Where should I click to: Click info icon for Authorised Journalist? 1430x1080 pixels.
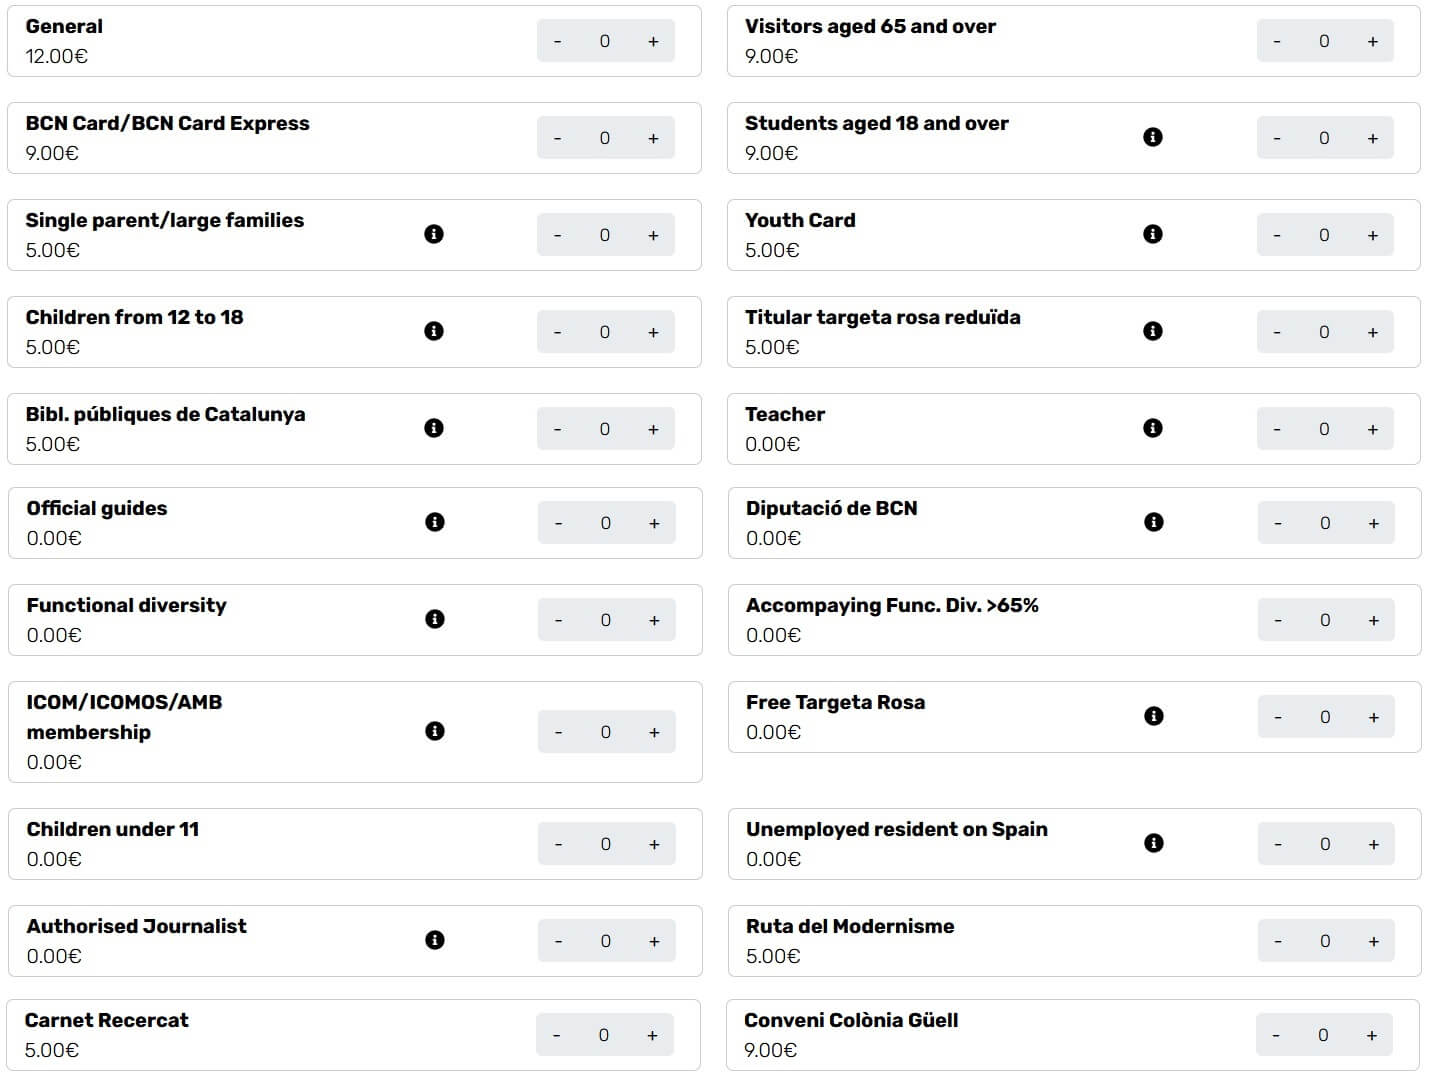(x=434, y=940)
